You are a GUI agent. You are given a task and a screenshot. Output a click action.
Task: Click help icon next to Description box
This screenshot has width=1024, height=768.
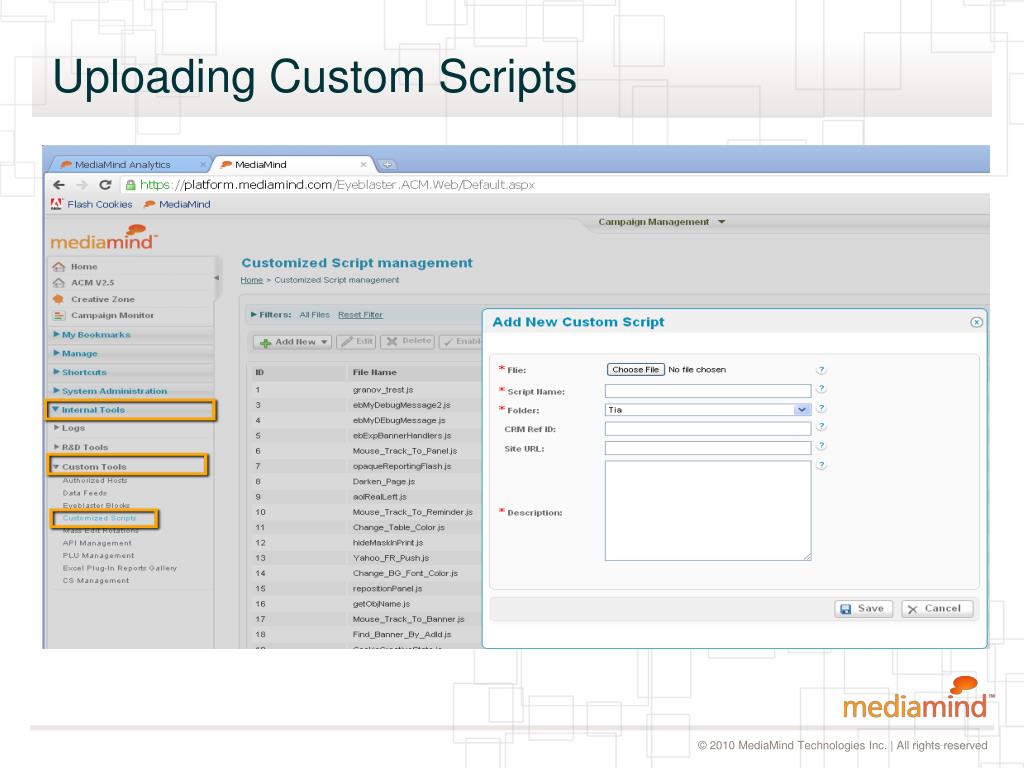822,465
